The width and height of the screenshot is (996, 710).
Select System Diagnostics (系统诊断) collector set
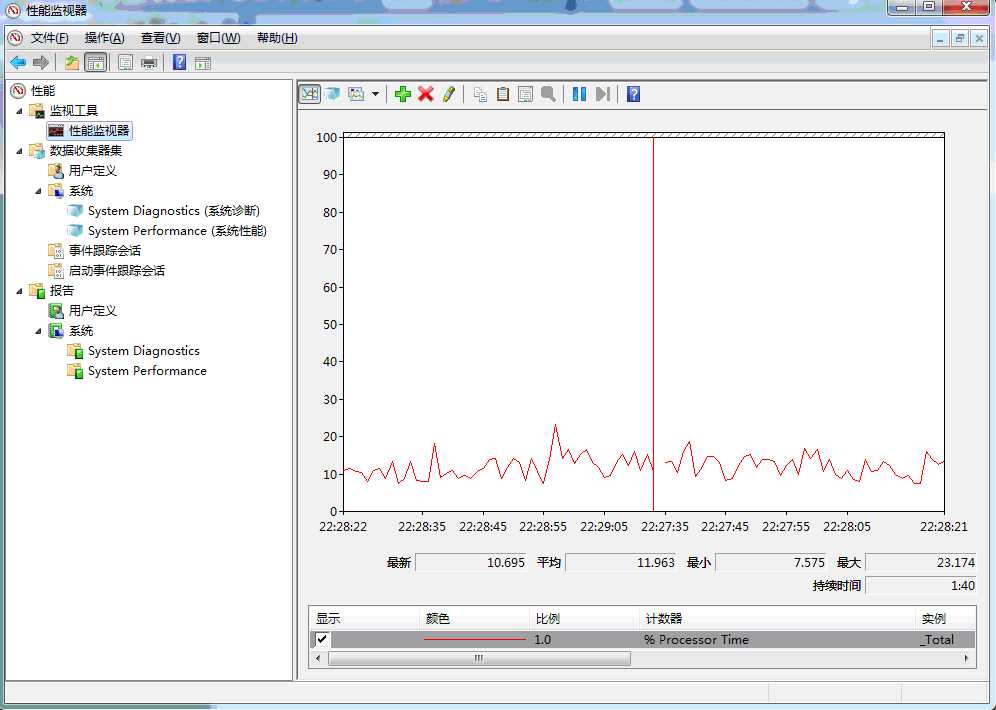173,211
